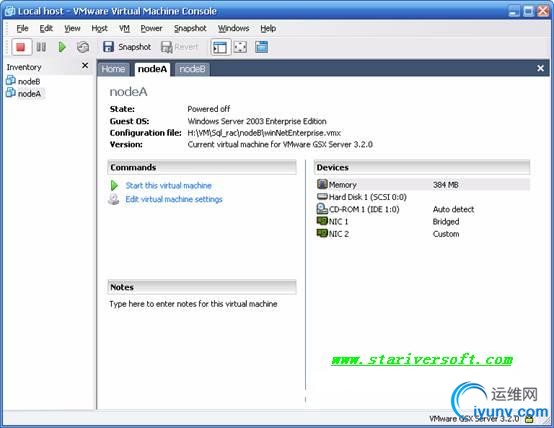The height and width of the screenshot is (428, 554).
Task: Click the Bridged value for NIC 1
Action: pos(446,222)
